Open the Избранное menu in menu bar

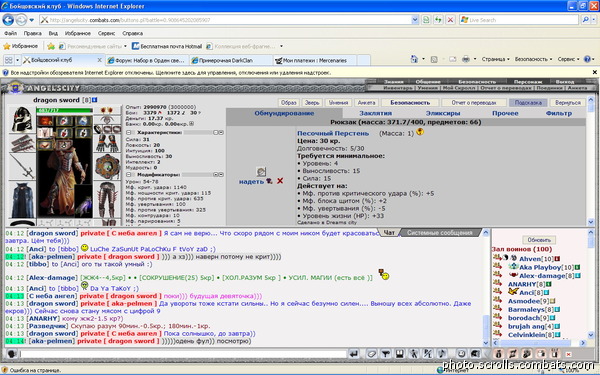[78, 33]
